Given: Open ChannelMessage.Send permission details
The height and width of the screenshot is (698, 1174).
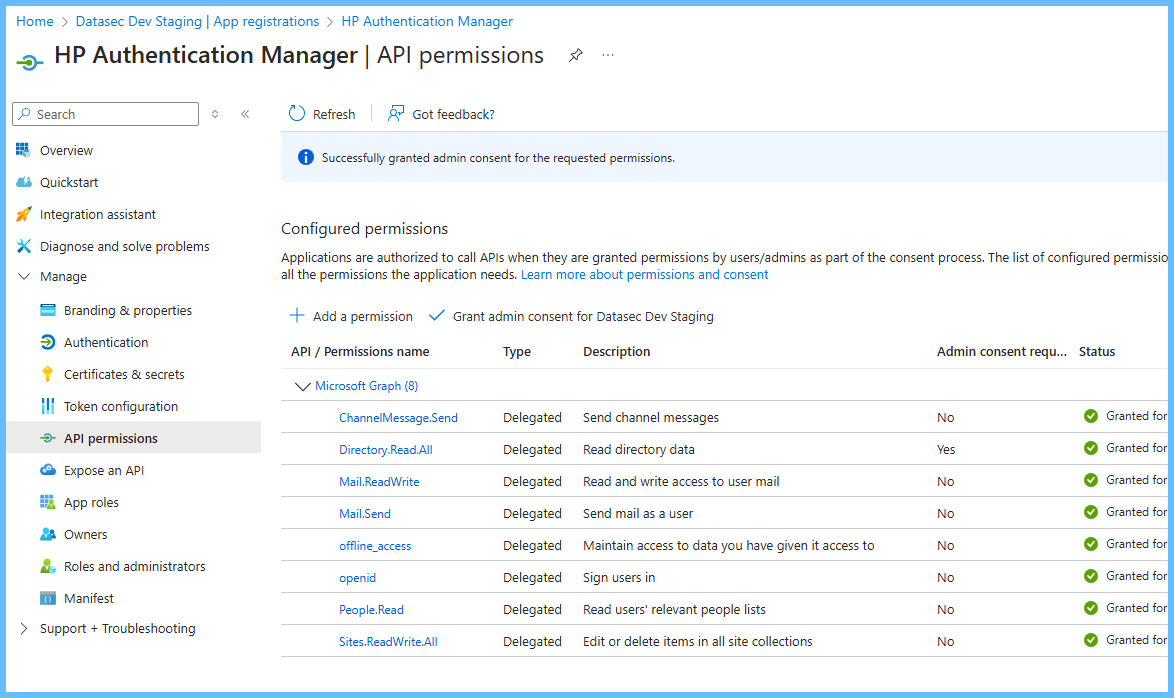Looking at the screenshot, I should (398, 418).
